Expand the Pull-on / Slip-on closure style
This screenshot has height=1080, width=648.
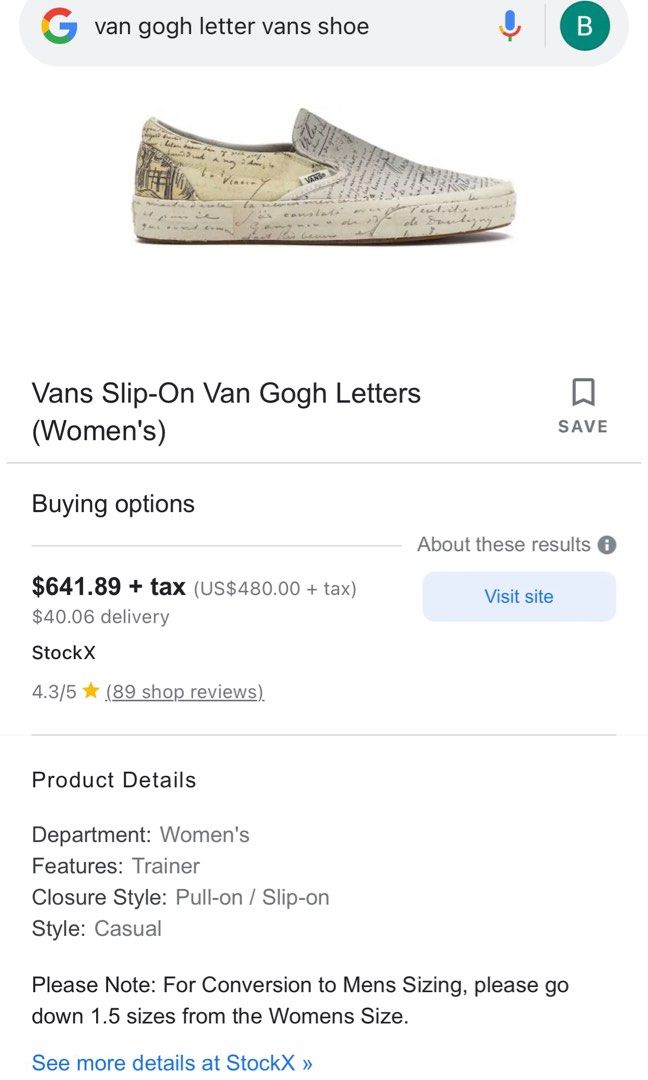[x=251, y=897]
